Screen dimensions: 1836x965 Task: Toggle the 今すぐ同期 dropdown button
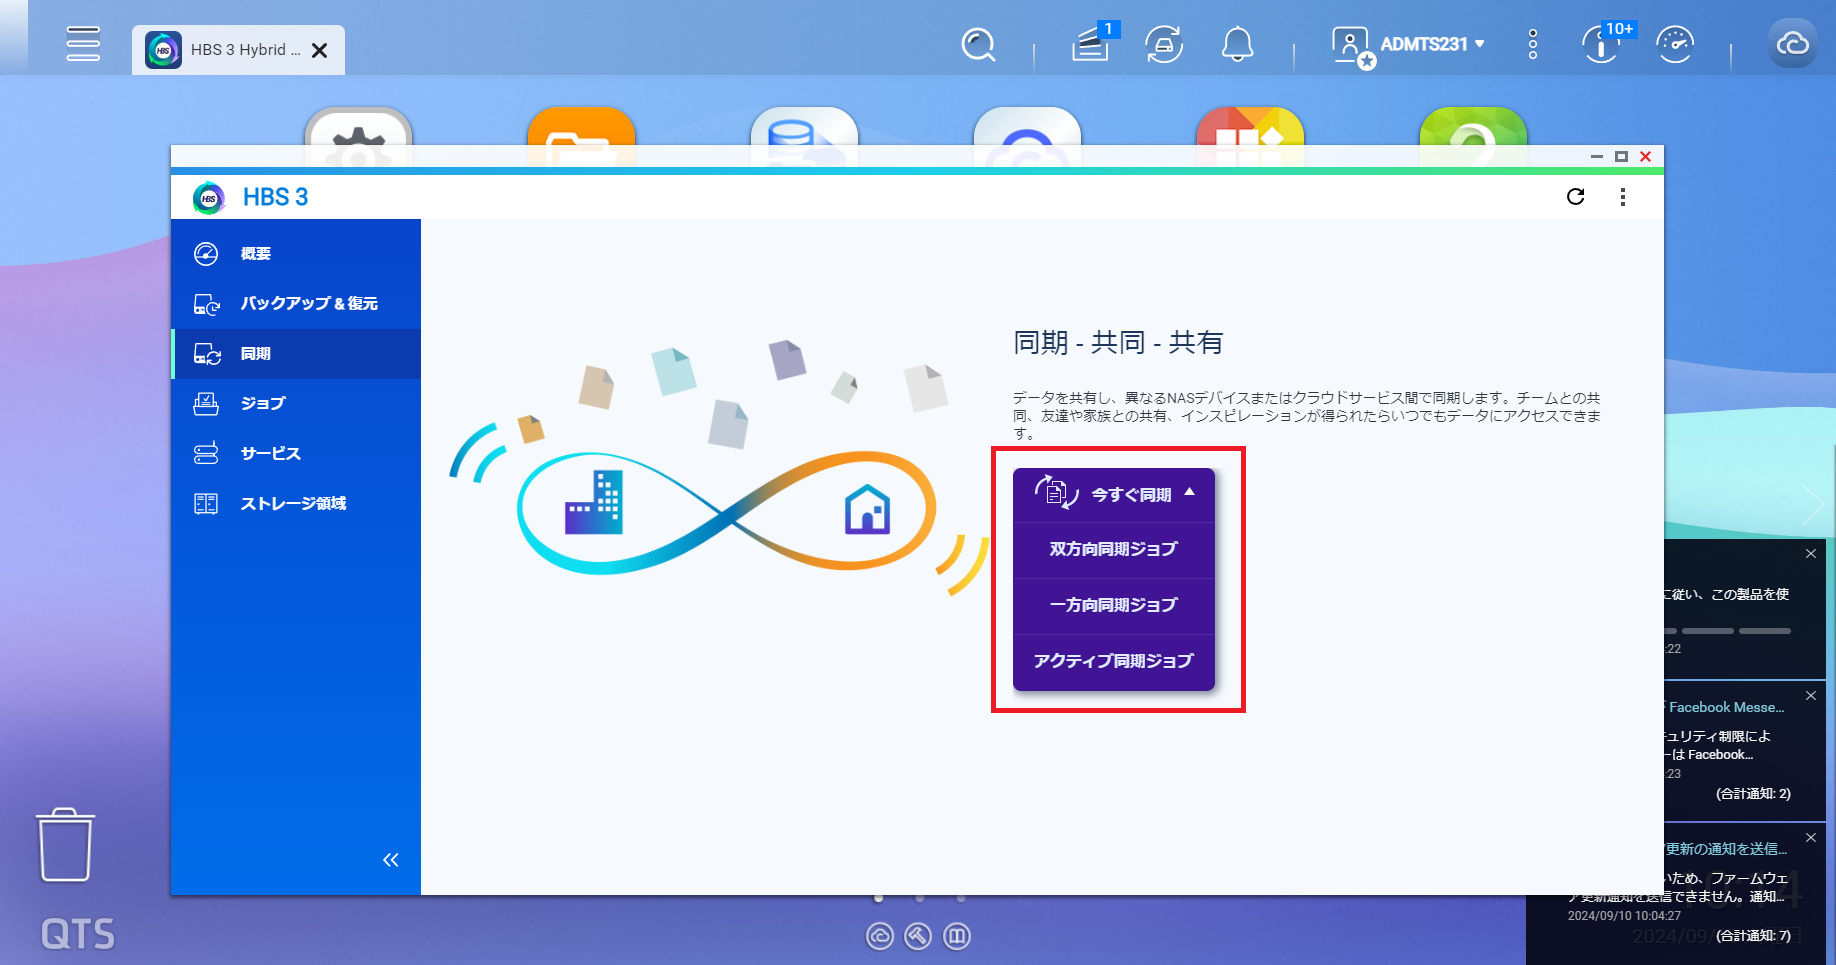point(1114,494)
